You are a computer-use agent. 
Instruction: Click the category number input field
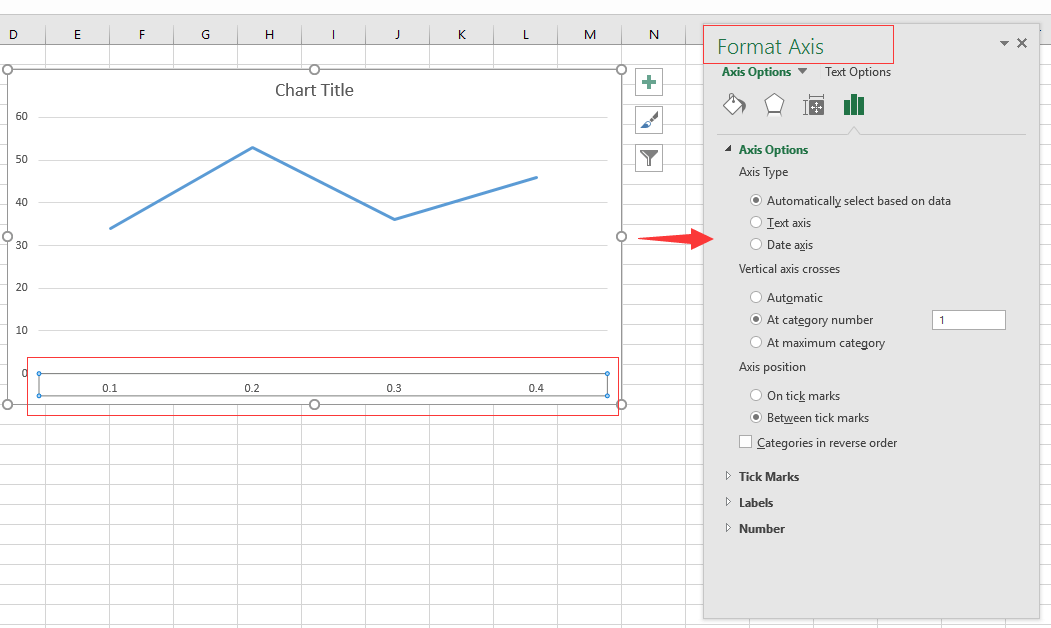pos(968,320)
